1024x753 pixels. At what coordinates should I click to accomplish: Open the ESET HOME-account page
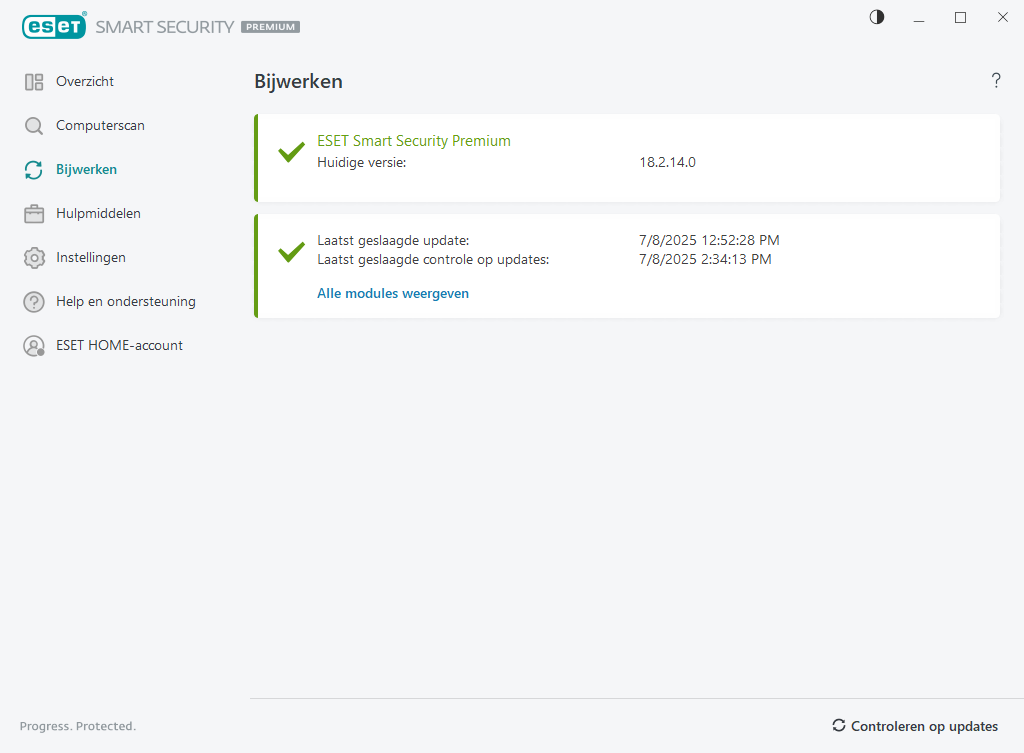[x=119, y=346]
